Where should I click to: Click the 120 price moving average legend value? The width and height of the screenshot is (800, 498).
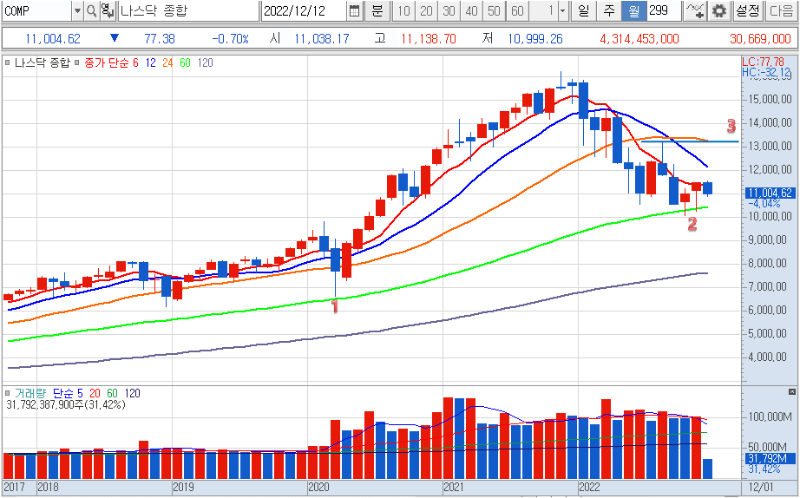coord(205,63)
